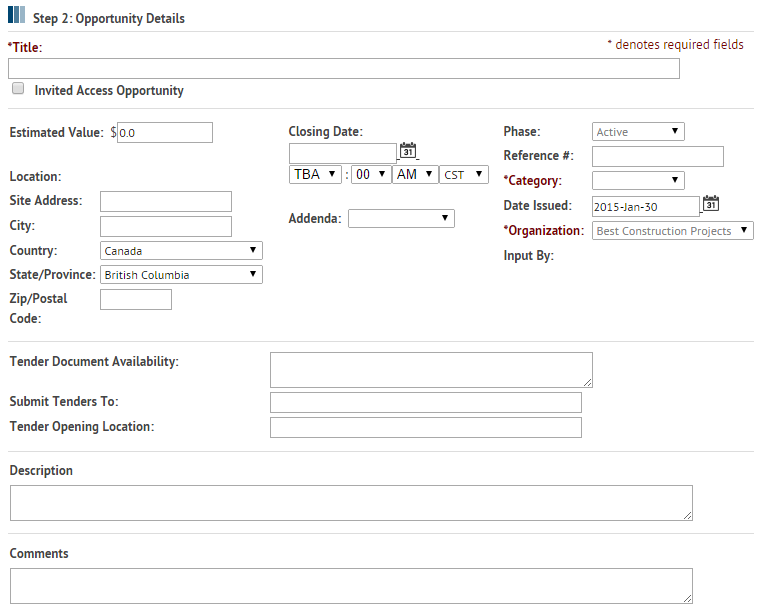Image resolution: width=761 pixels, height=615 pixels.
Task: Open the State/Province dropdown
Action: point(181,274)
